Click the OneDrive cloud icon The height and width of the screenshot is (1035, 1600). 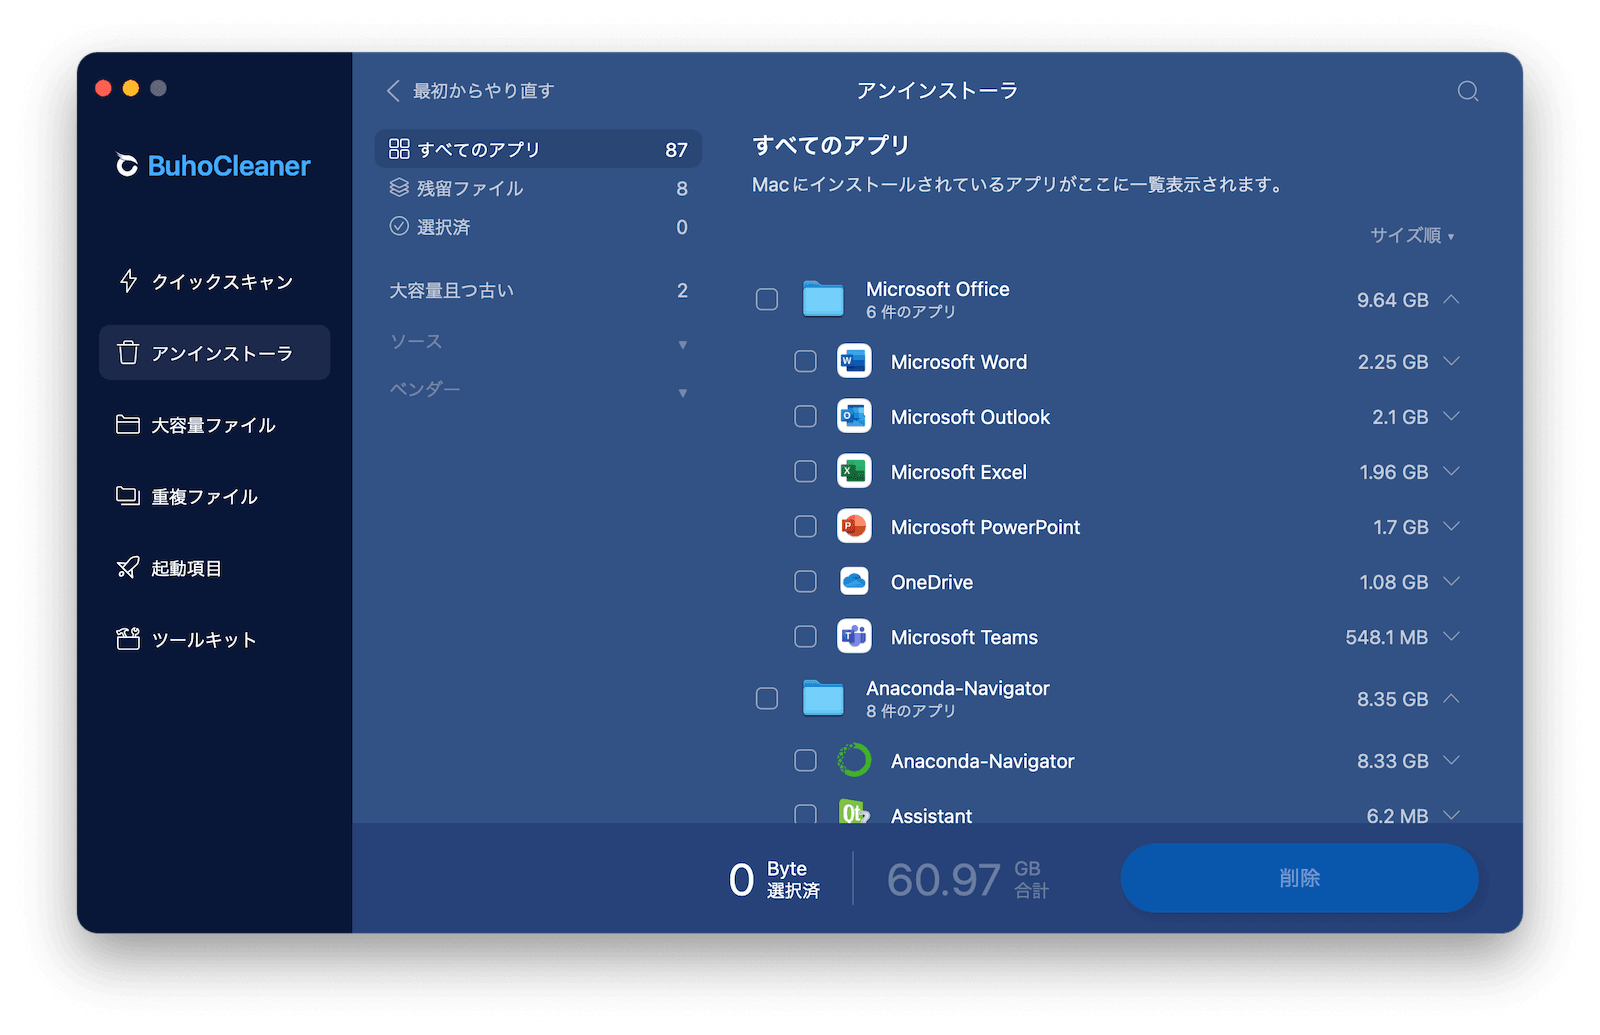coord(854,581)
